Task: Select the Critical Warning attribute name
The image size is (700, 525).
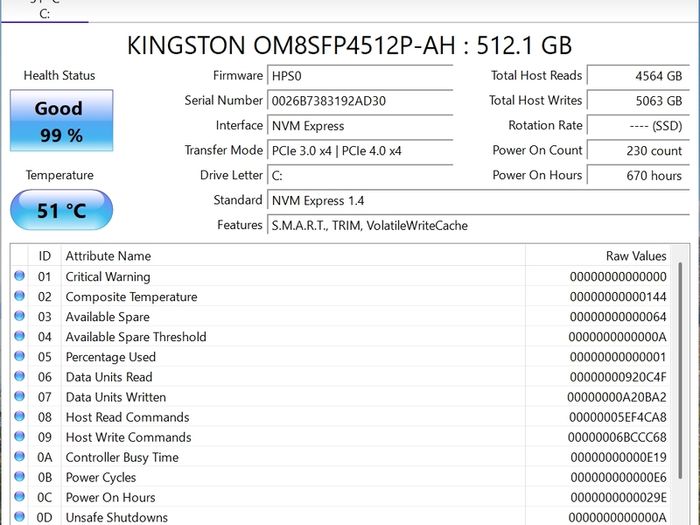Action: click(x=108, y=277)
